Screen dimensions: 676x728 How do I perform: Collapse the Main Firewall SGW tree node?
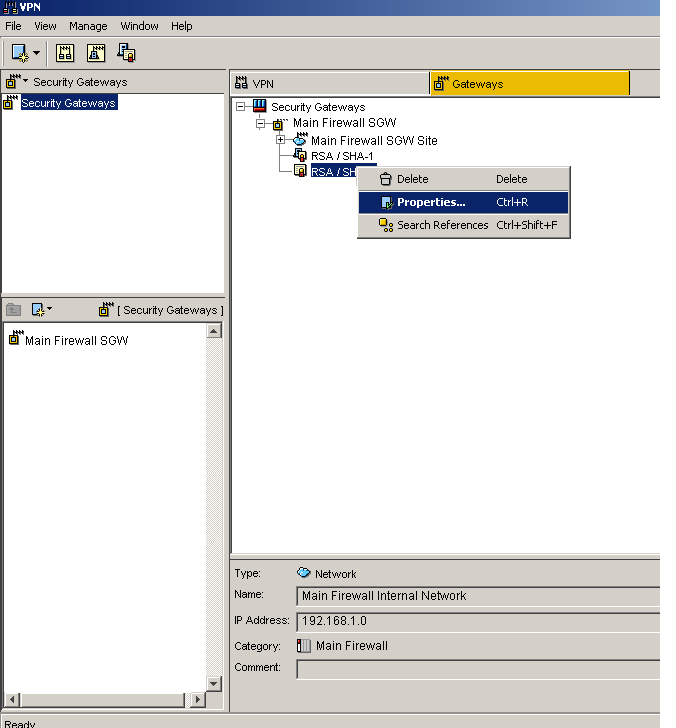point(259,124)
